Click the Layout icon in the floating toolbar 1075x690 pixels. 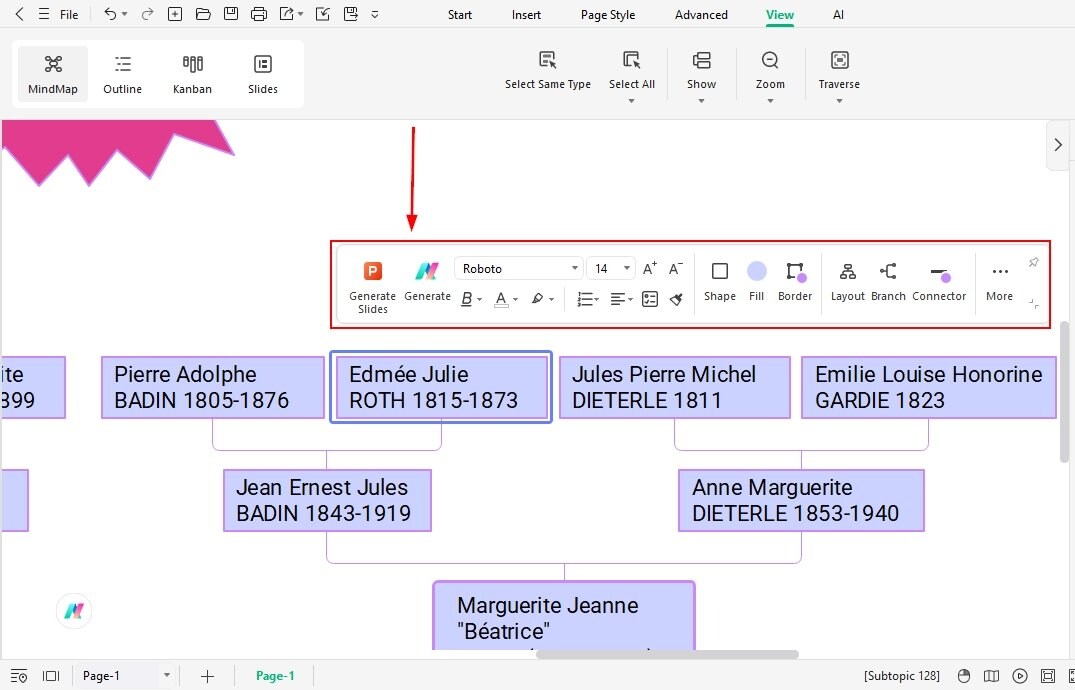pos(847,280)
